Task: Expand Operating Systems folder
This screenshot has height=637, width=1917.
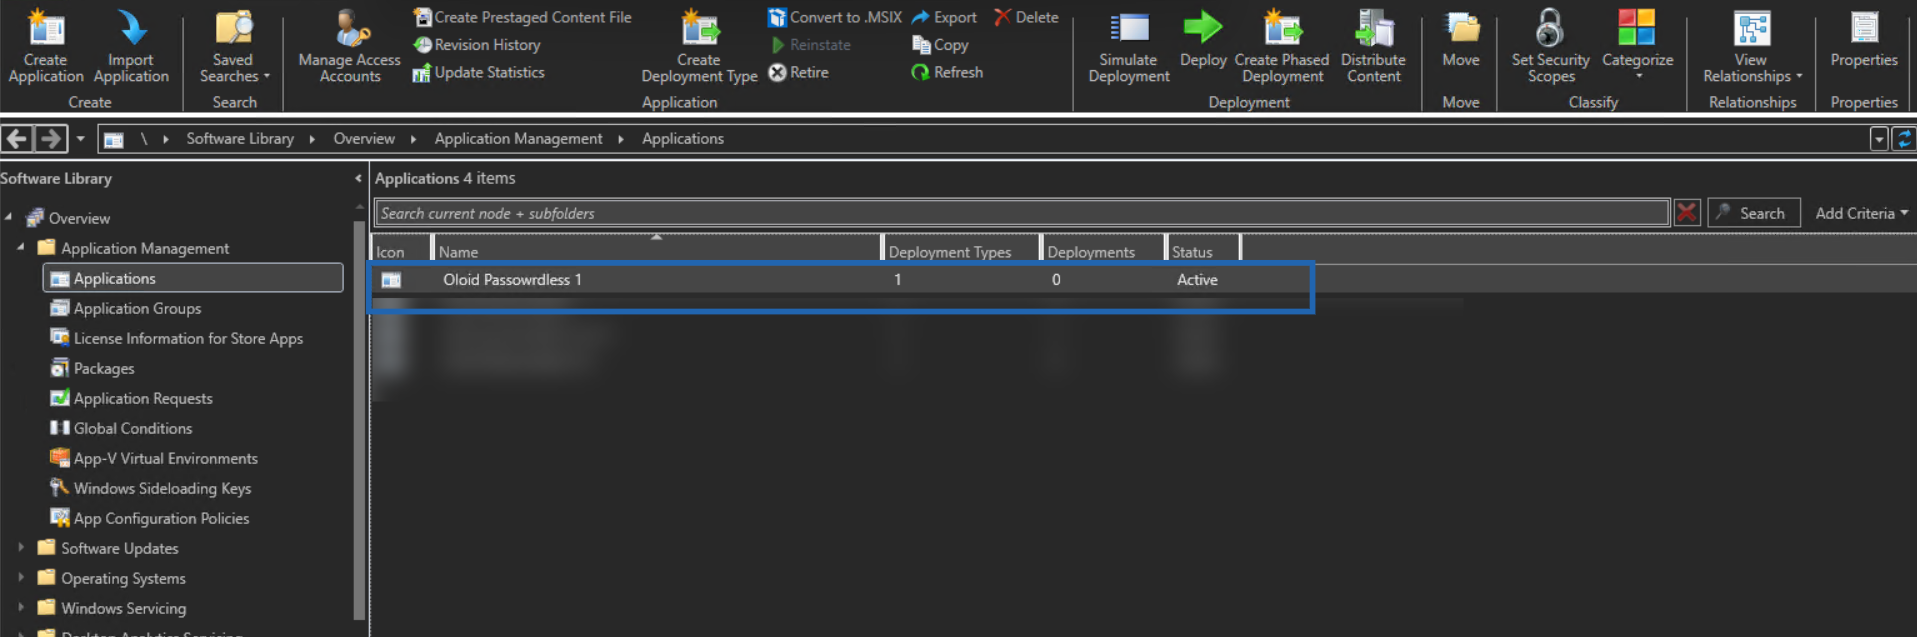Action: (x=21, y=577)
